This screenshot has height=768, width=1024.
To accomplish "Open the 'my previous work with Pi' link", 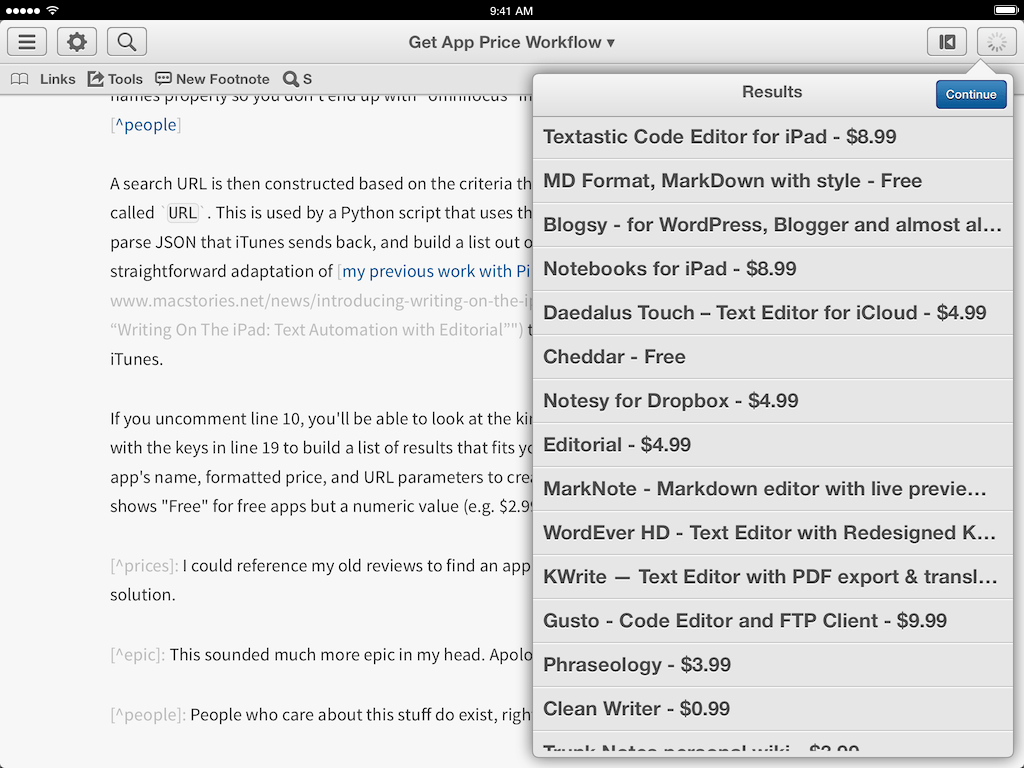I will (436, 271).
